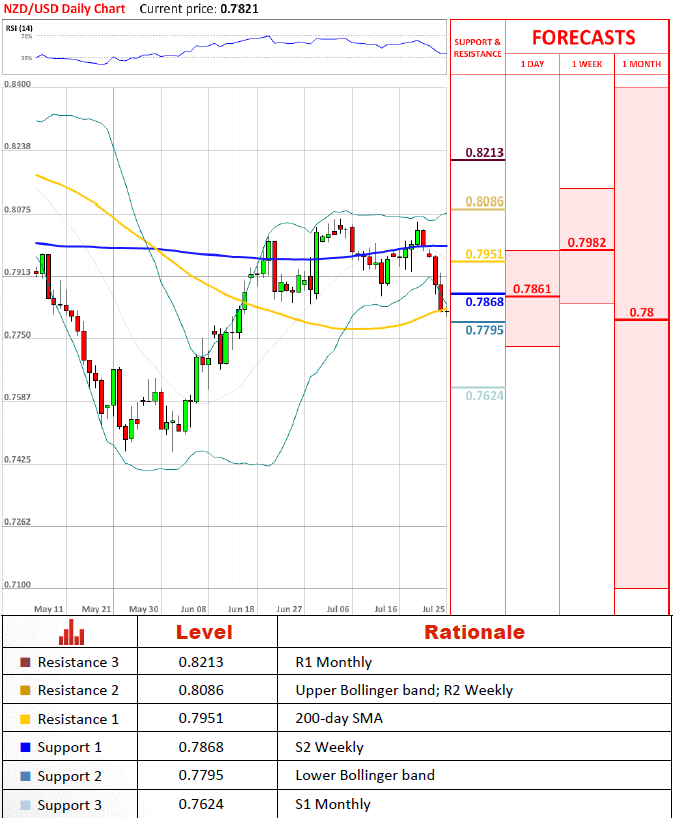Click the SUPPORT & RESISTANCE column header
Screen dimensions: 673x818
pyautogui.click(x=477, y=48)
